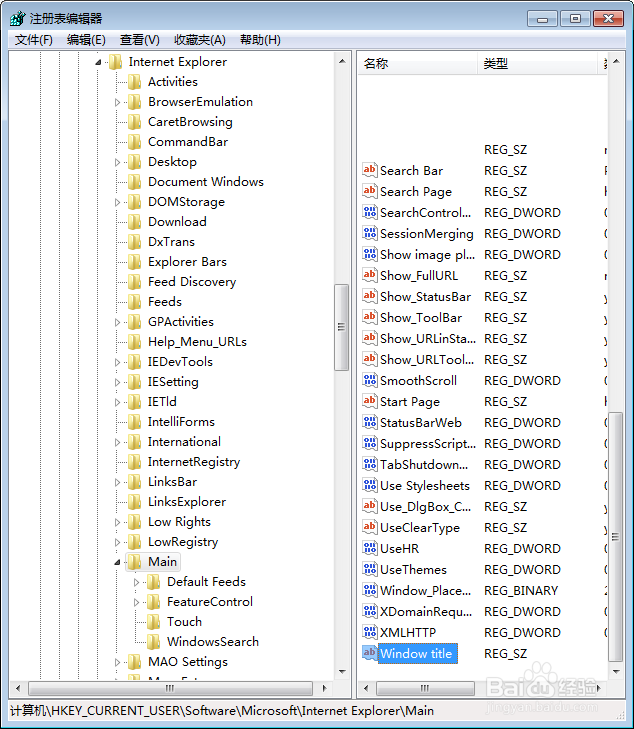
Task: Open the 编辑(E) menu
Action: [86, 40]
